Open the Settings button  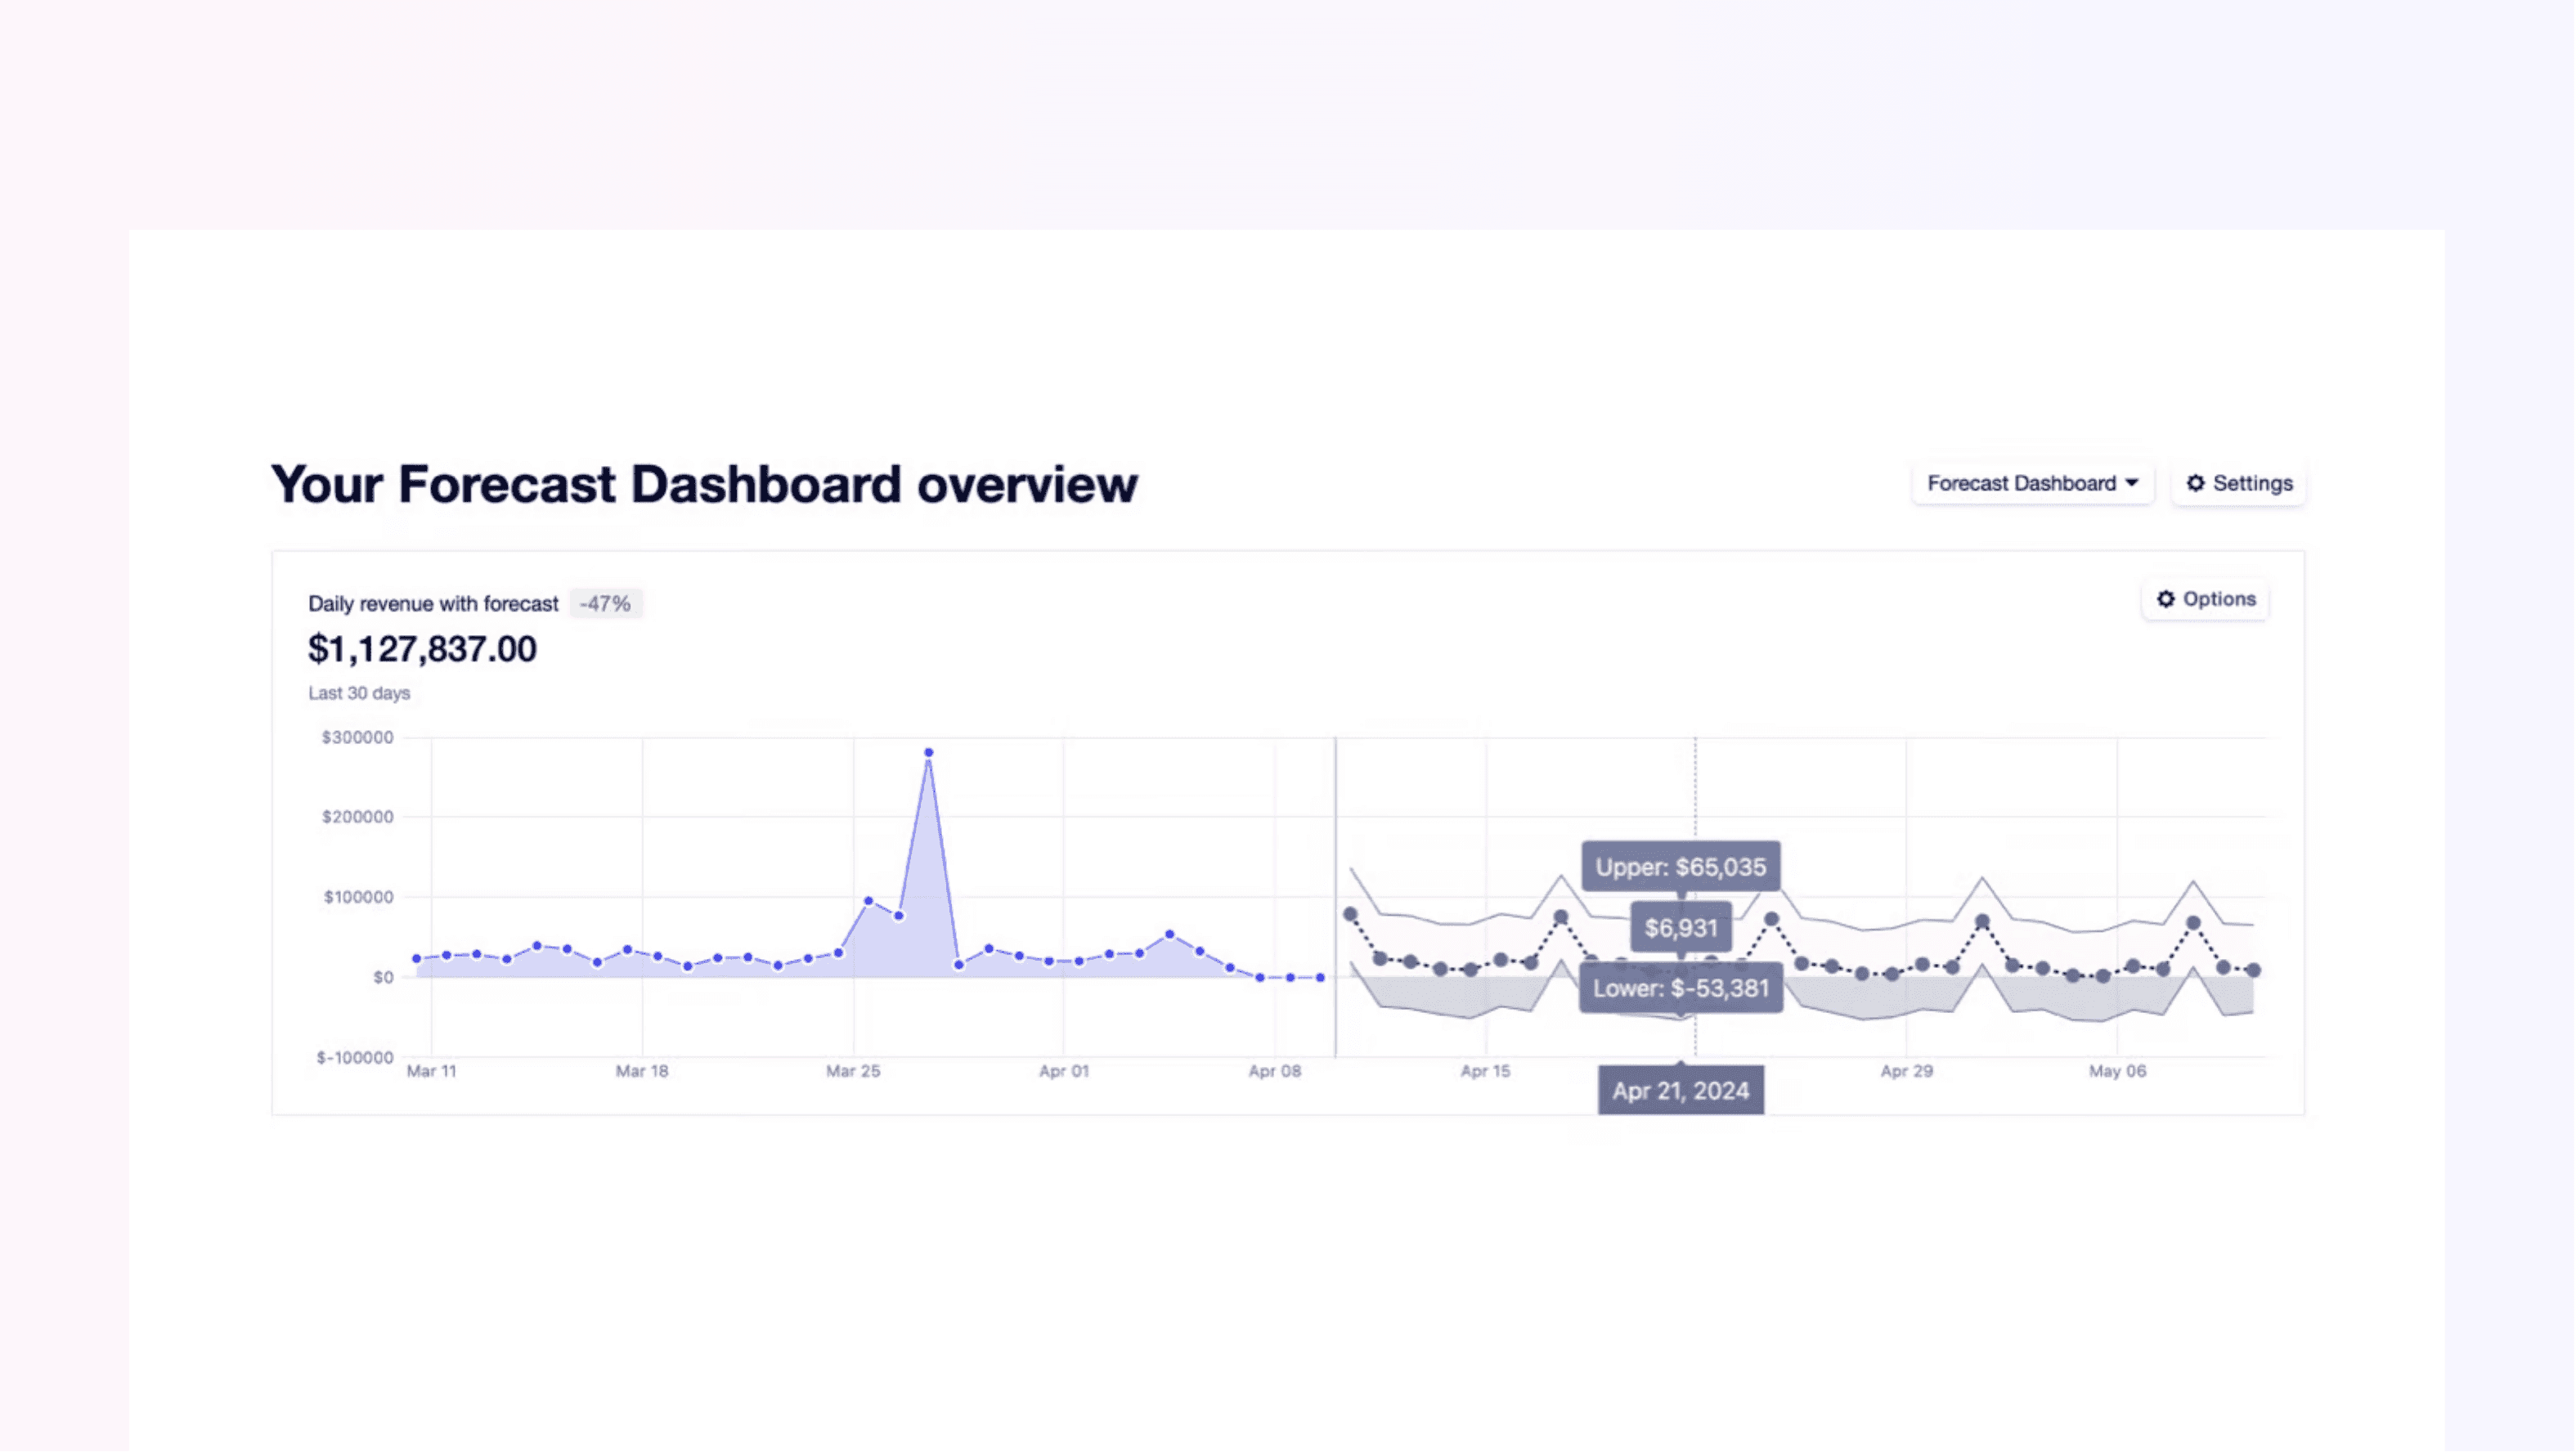click(2238, 483)
